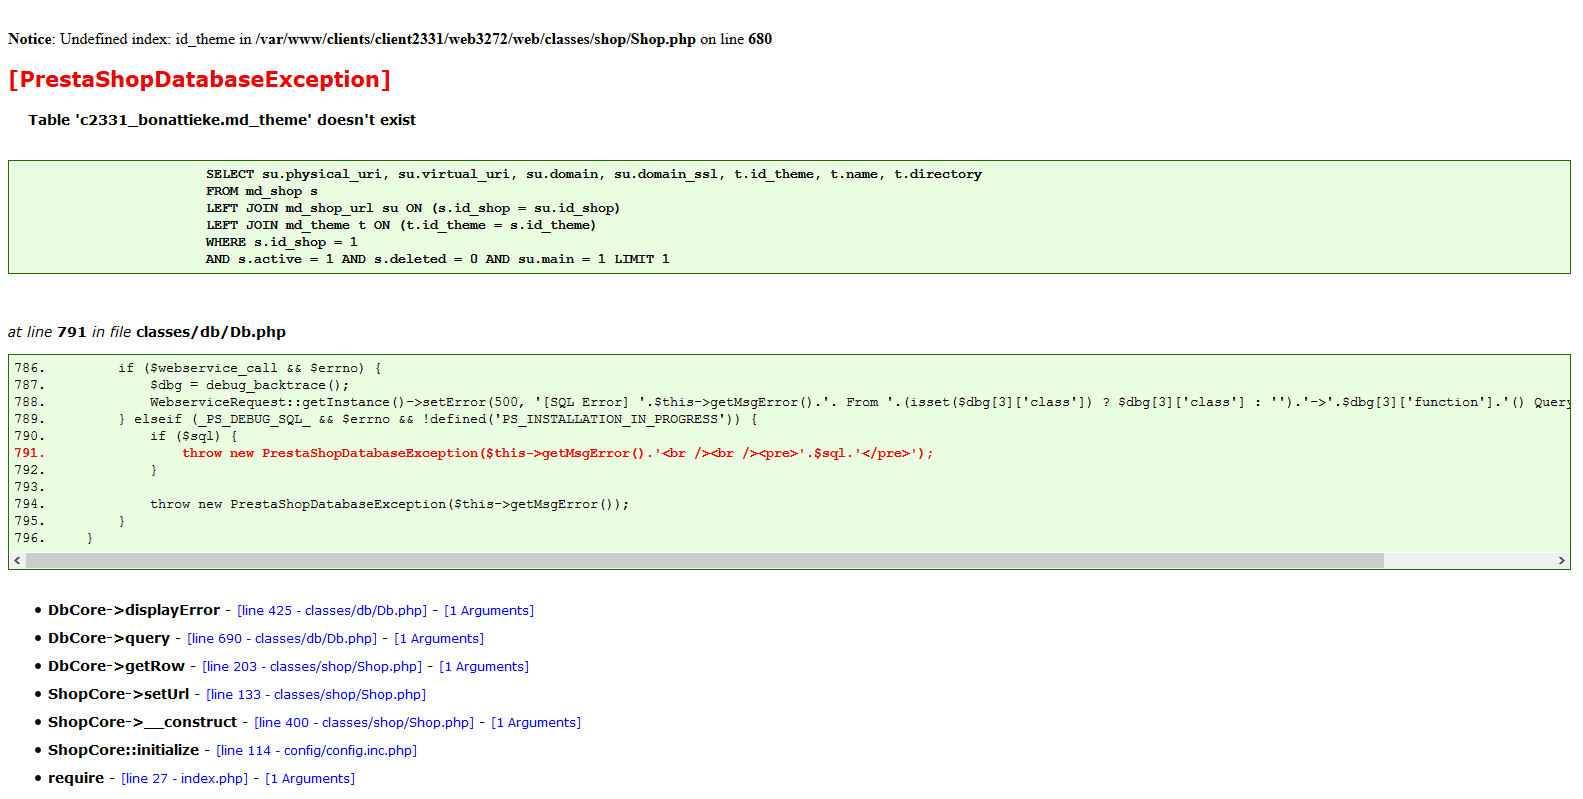Open link line 27 index.php
This screenshot has height=799, width=1583.
[x=184, y=779]
